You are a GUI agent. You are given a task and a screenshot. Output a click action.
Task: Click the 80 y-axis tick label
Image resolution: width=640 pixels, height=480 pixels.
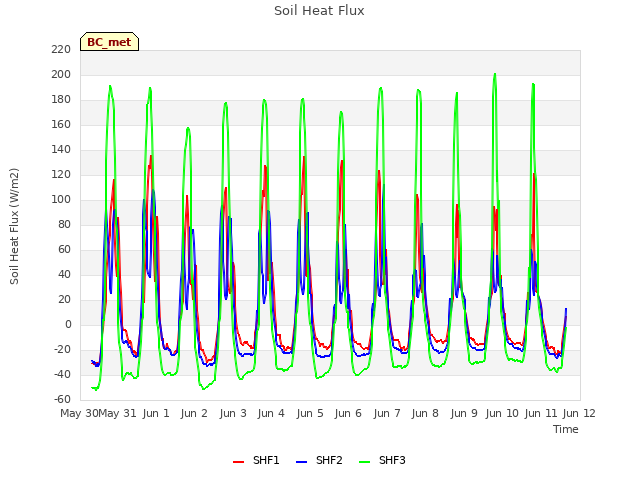(64, 224)
